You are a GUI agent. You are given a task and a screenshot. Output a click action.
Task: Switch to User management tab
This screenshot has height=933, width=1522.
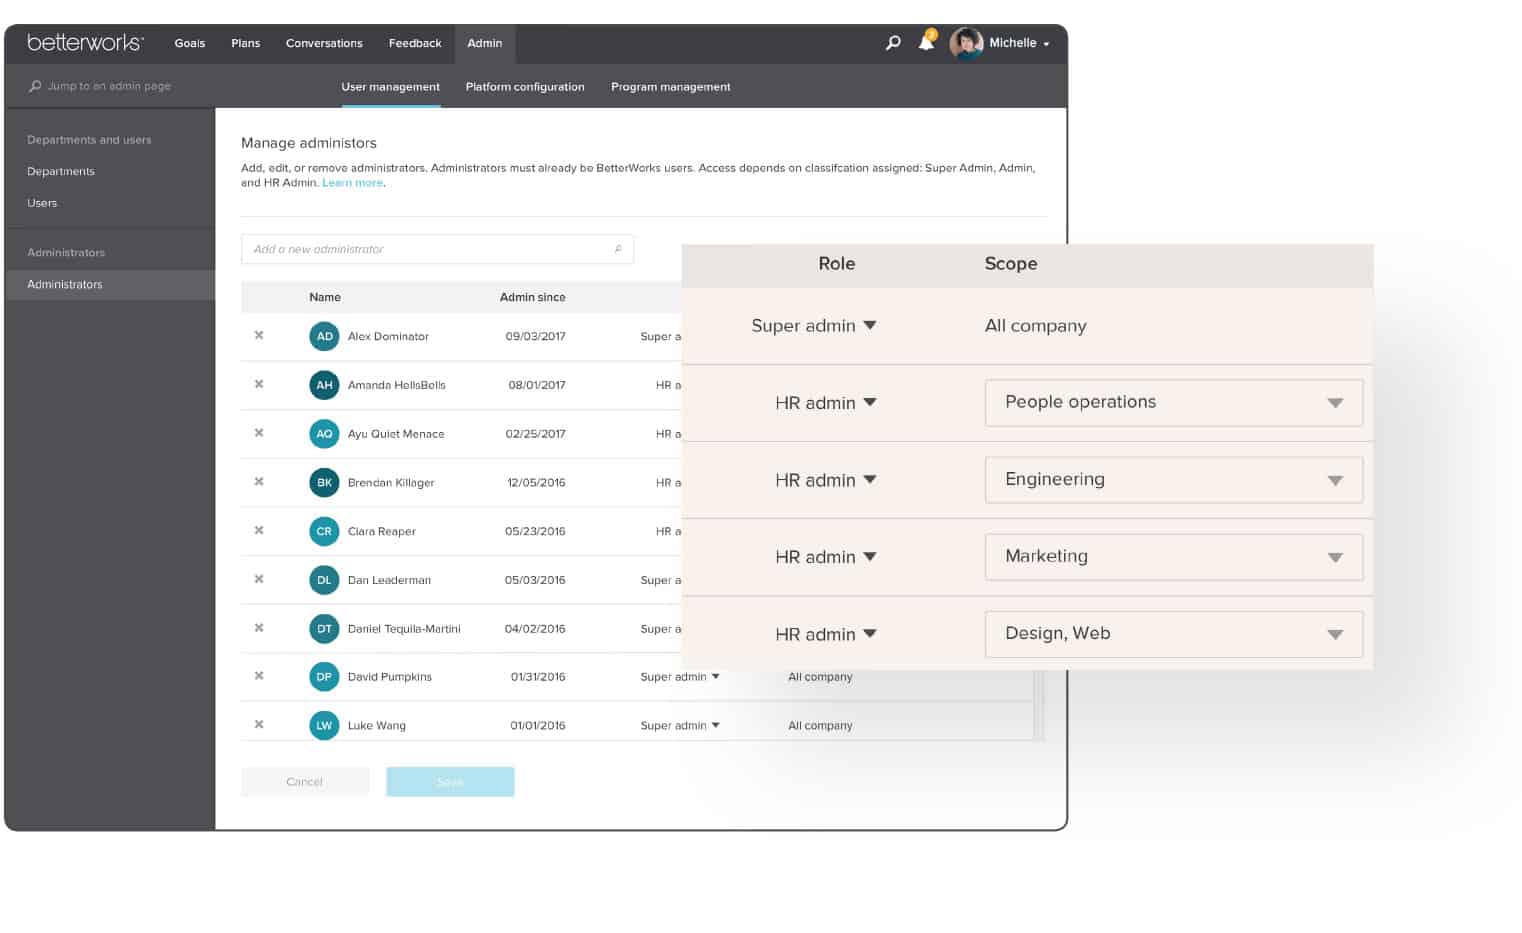click(390, 87)
